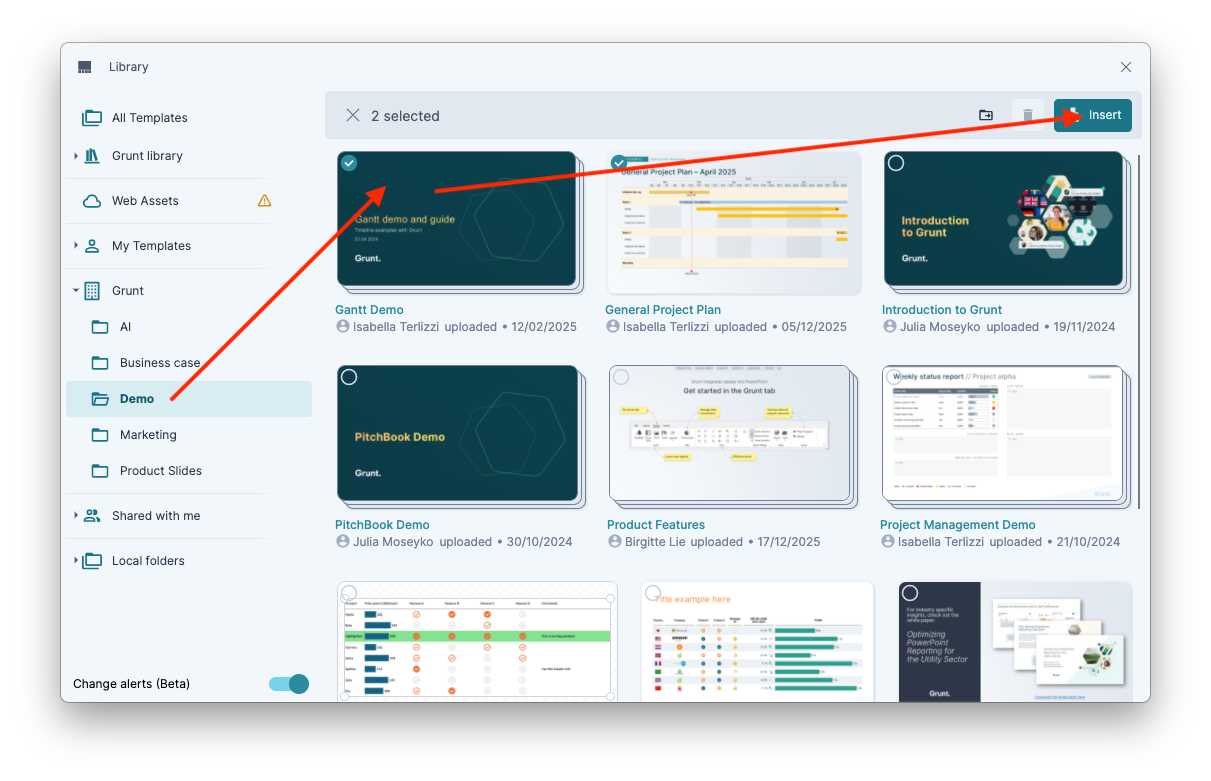1211x781 pixels.
Task: Click the Grunt library books icon
Action: 92,156
